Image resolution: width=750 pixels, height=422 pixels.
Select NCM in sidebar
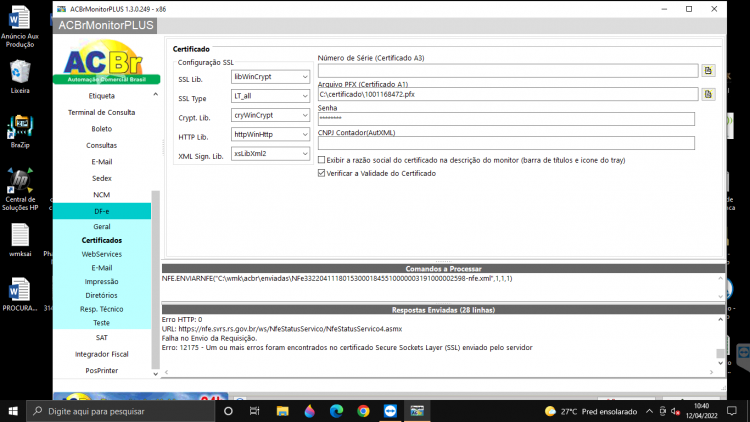(101, 195)
